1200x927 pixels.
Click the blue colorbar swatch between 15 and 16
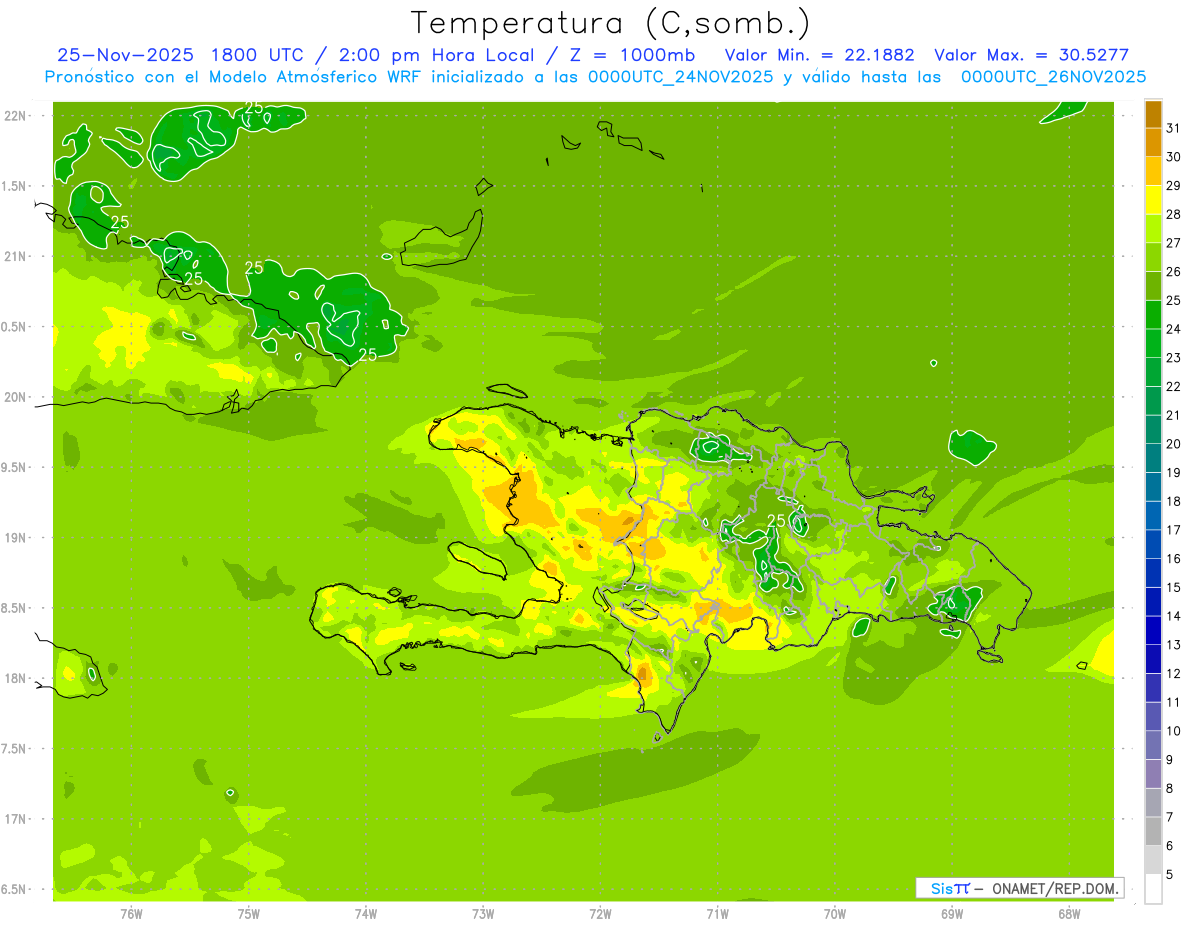(x=1153, y=573)
